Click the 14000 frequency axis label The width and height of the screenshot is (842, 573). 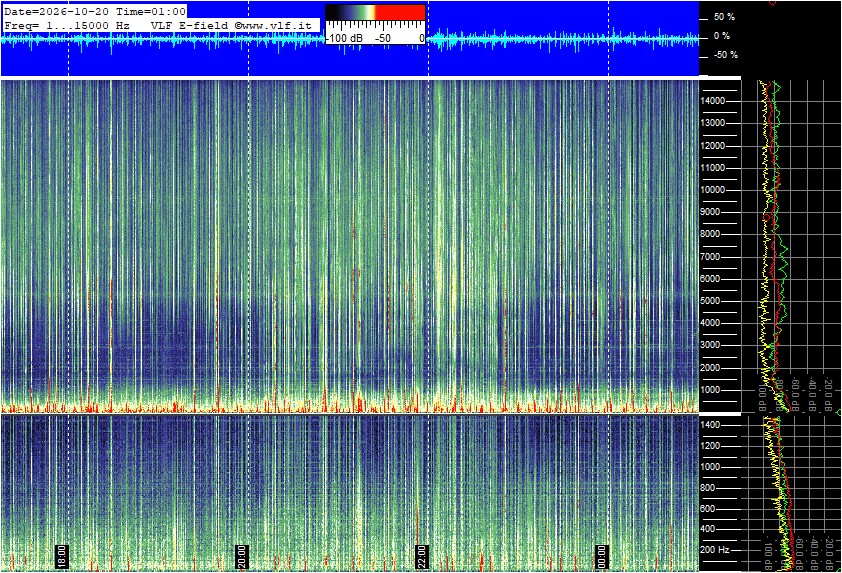click(x=713, y=101)
